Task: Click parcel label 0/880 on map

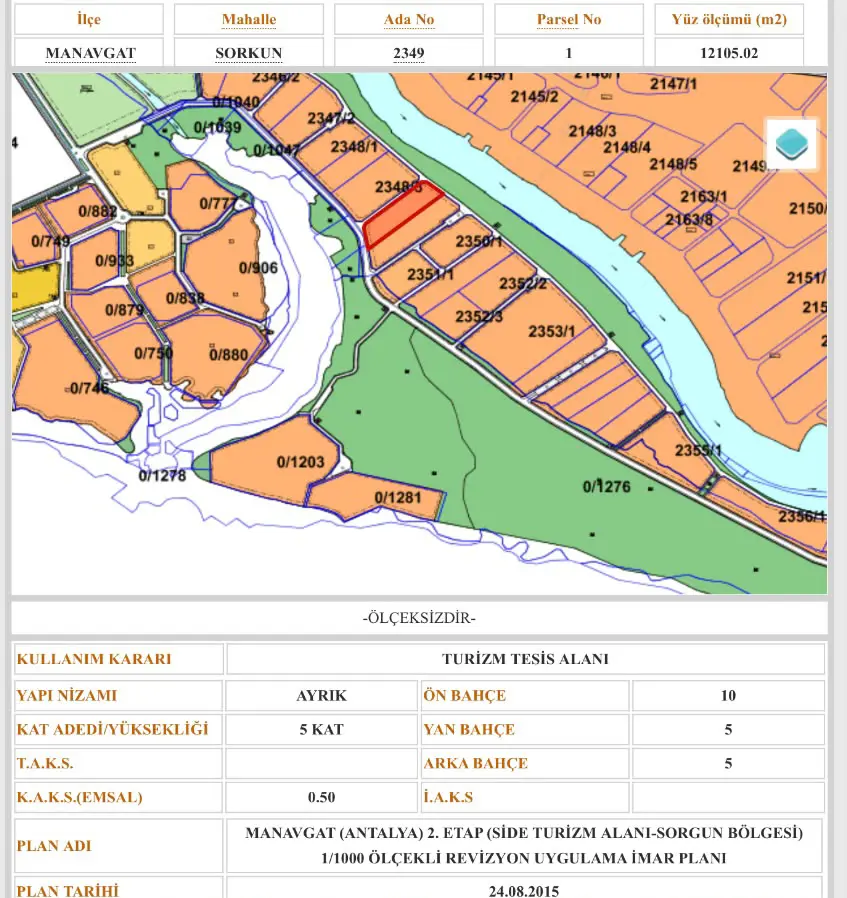Action: click(229, 355)
